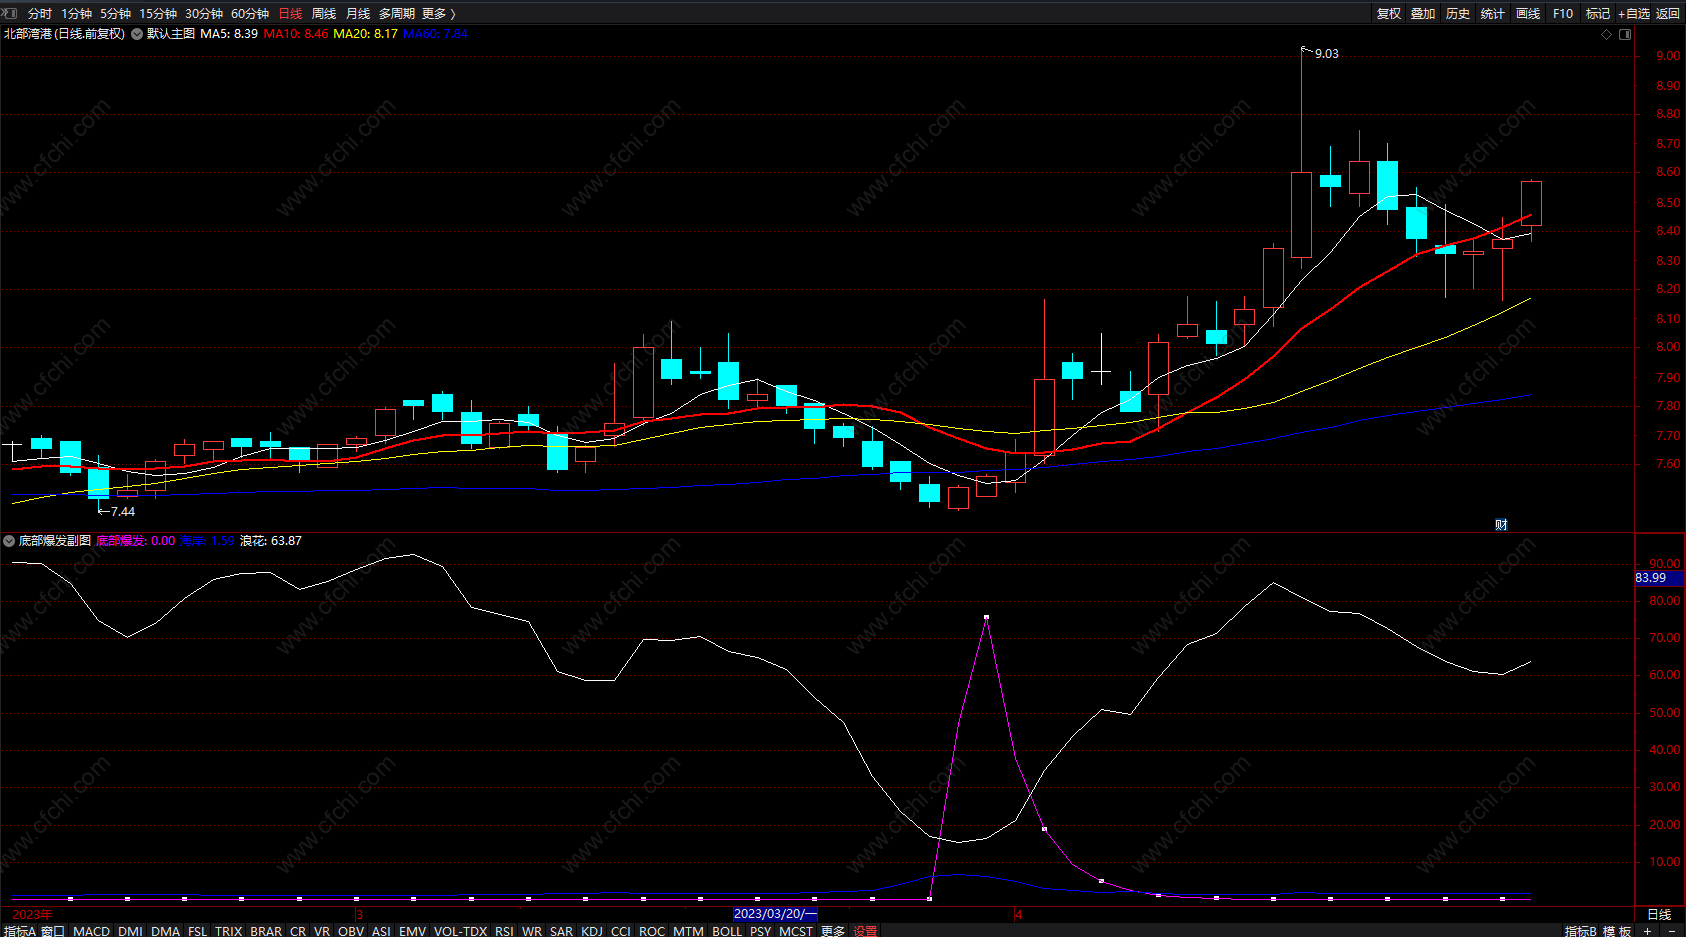This screenshot has width=1686, height=937.
Task: Switch to the 1分钟 timeframe
Action: point(76,14)
